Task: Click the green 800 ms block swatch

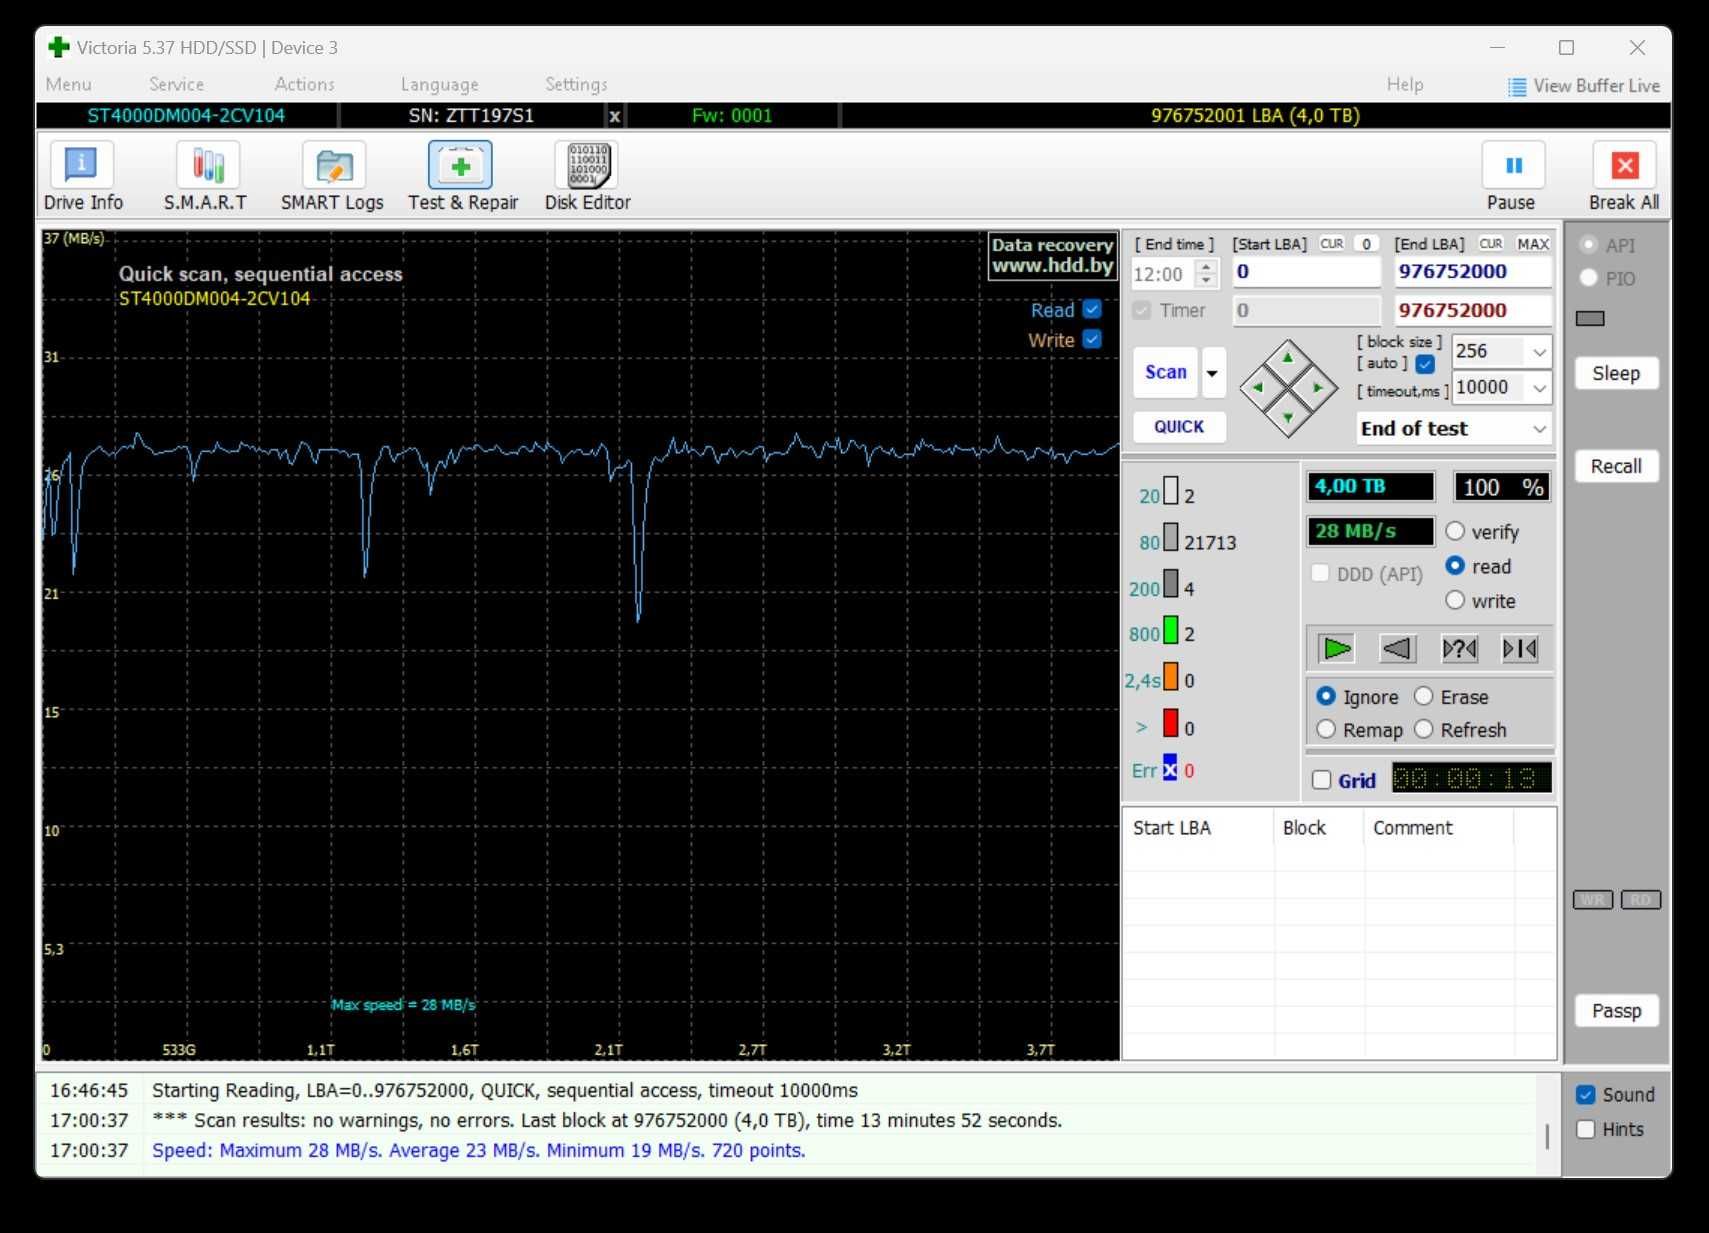Action: click(1170, 630)
